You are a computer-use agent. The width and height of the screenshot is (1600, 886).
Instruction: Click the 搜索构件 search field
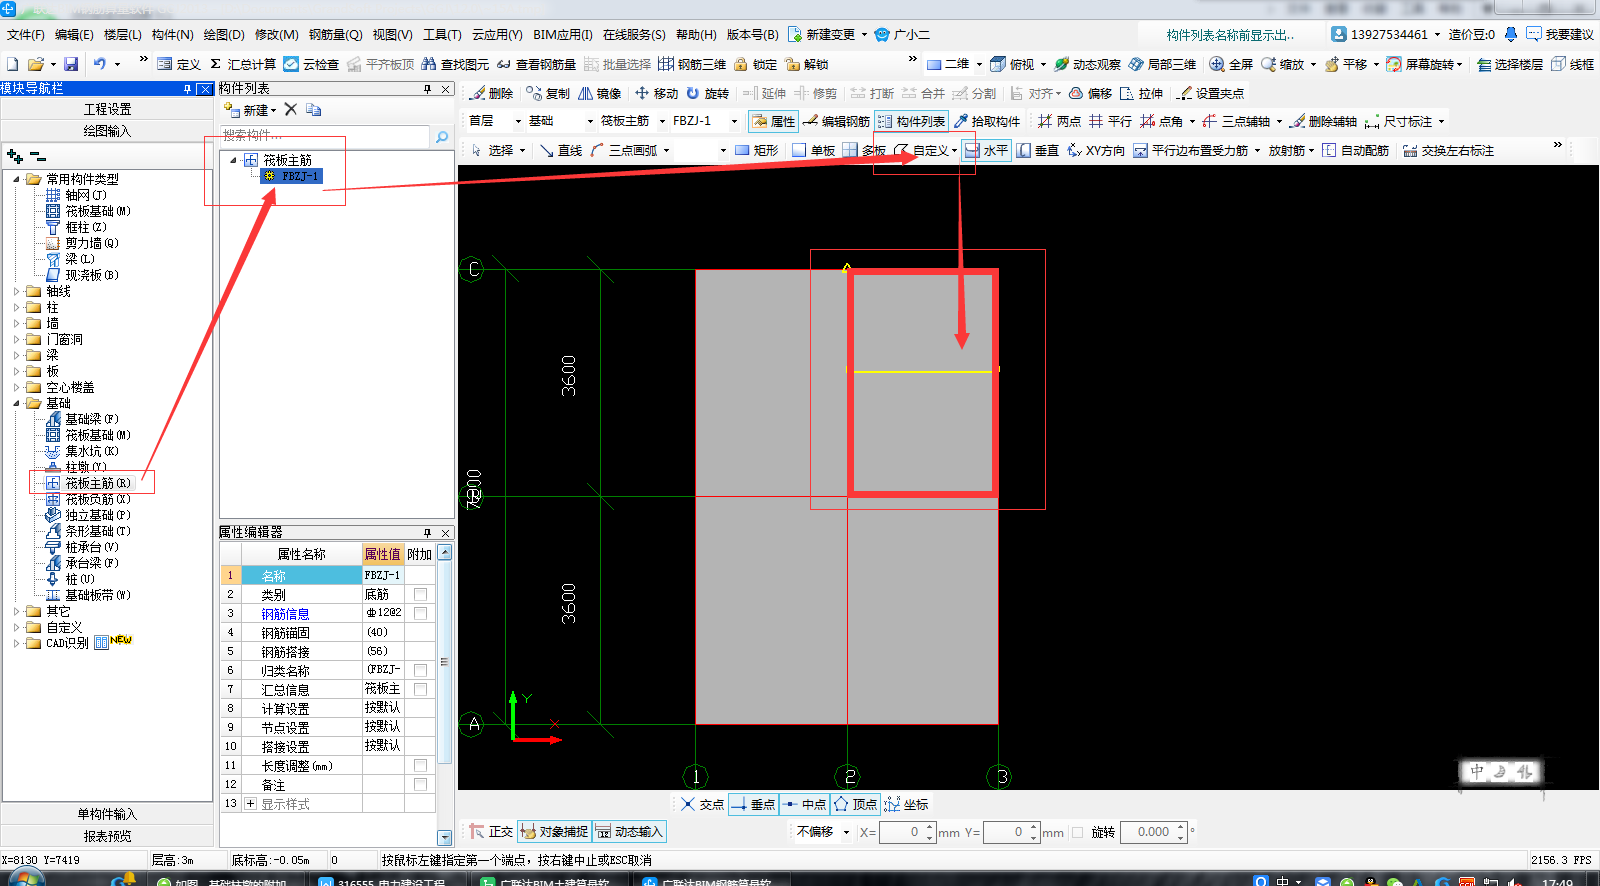click(x=325, y=136)
